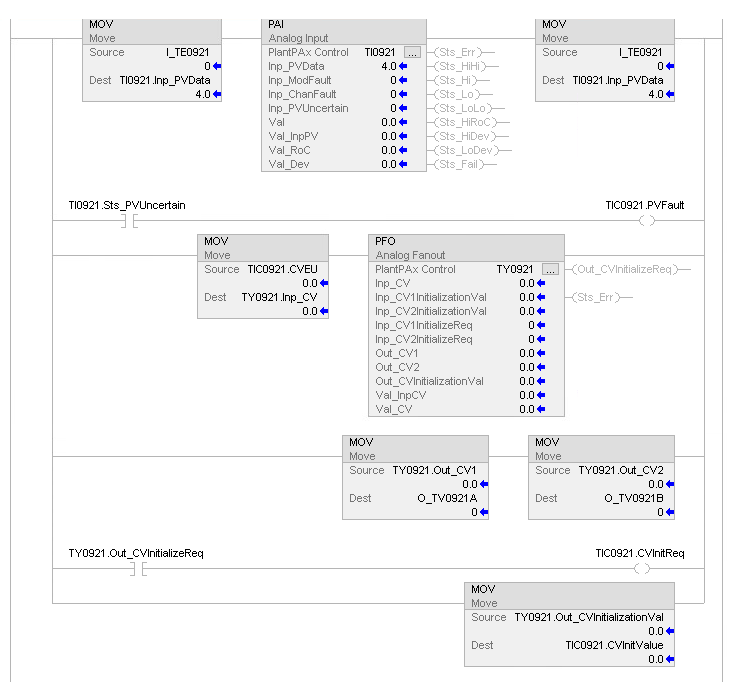
Task: Click the Inp_CV value in the PFO block
Action: click(528, 284)
